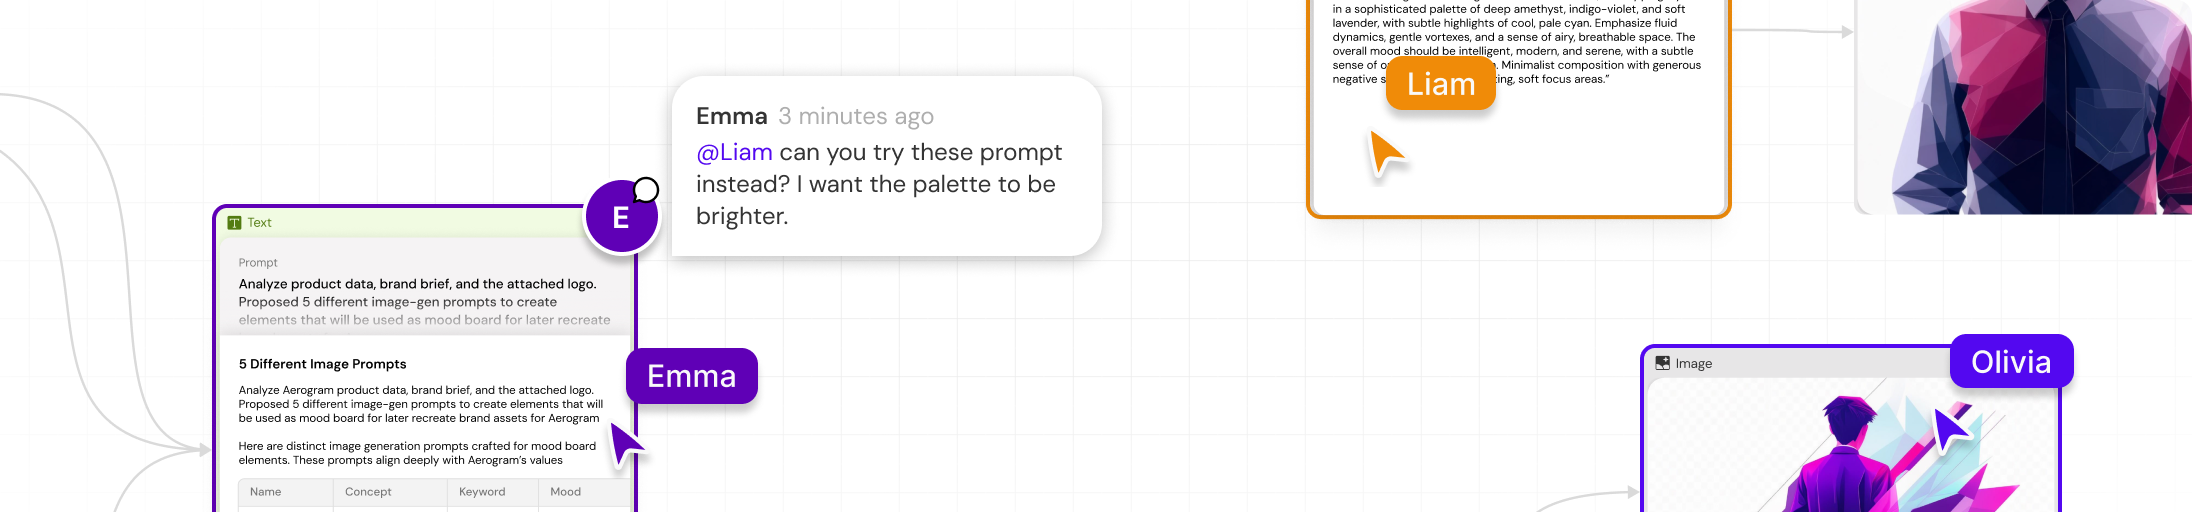Select Liam's orange cursor arrow

(1386, 154)
